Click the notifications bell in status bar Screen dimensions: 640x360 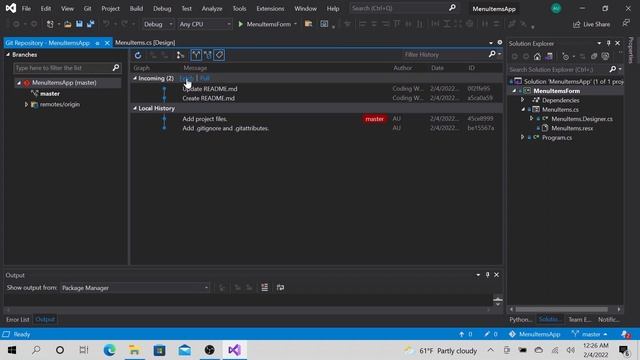tap(626, 334)
